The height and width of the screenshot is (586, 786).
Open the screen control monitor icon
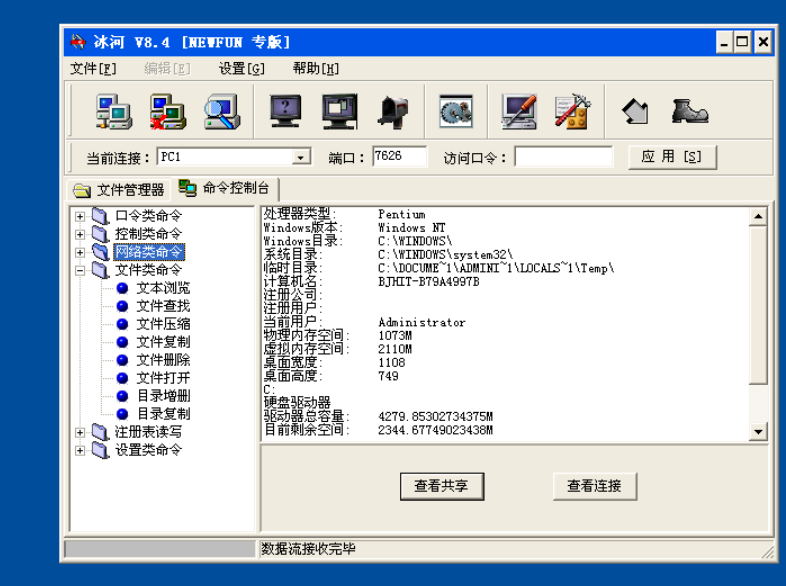[339, 111]
